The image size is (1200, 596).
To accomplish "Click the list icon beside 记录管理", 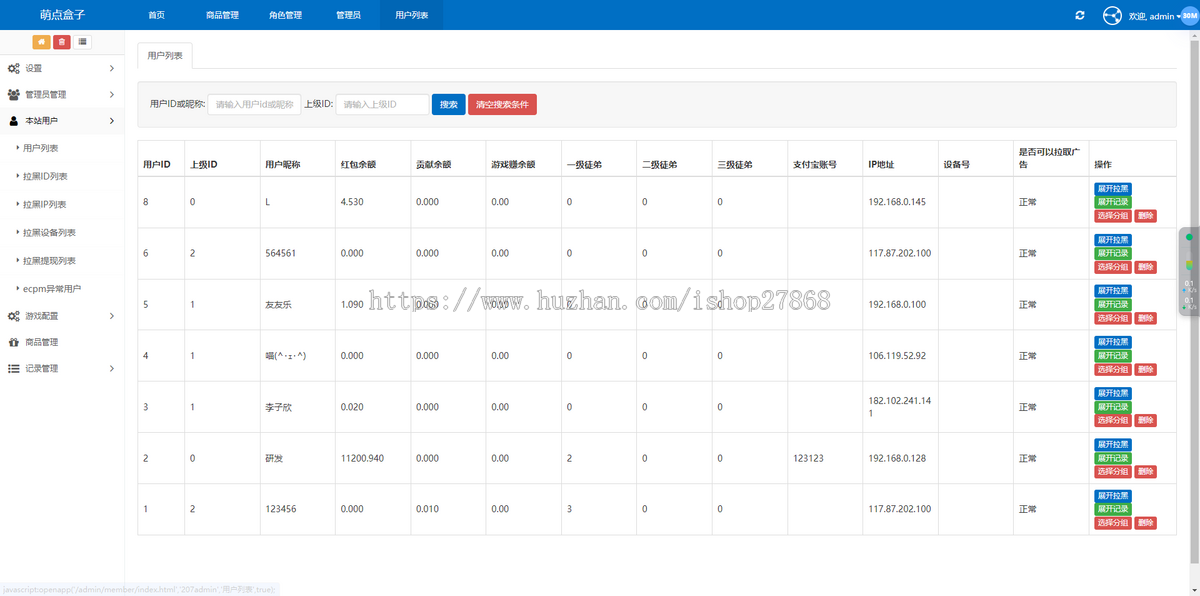I will (13, 369).
